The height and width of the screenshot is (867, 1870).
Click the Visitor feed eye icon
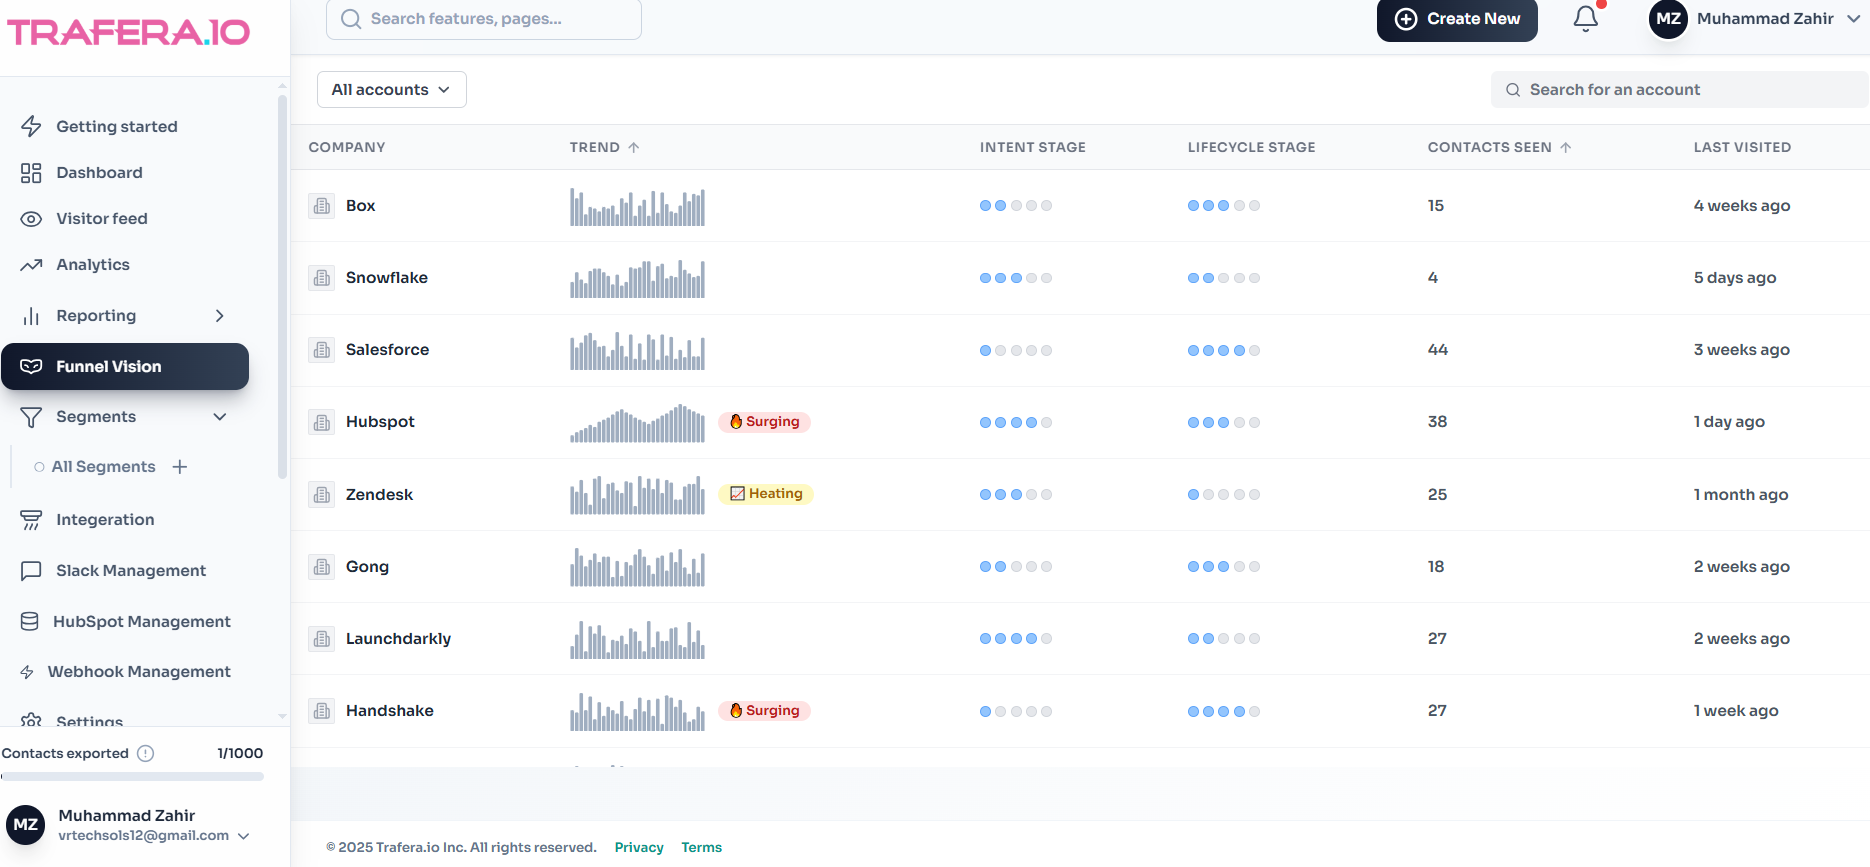point(31,219)
